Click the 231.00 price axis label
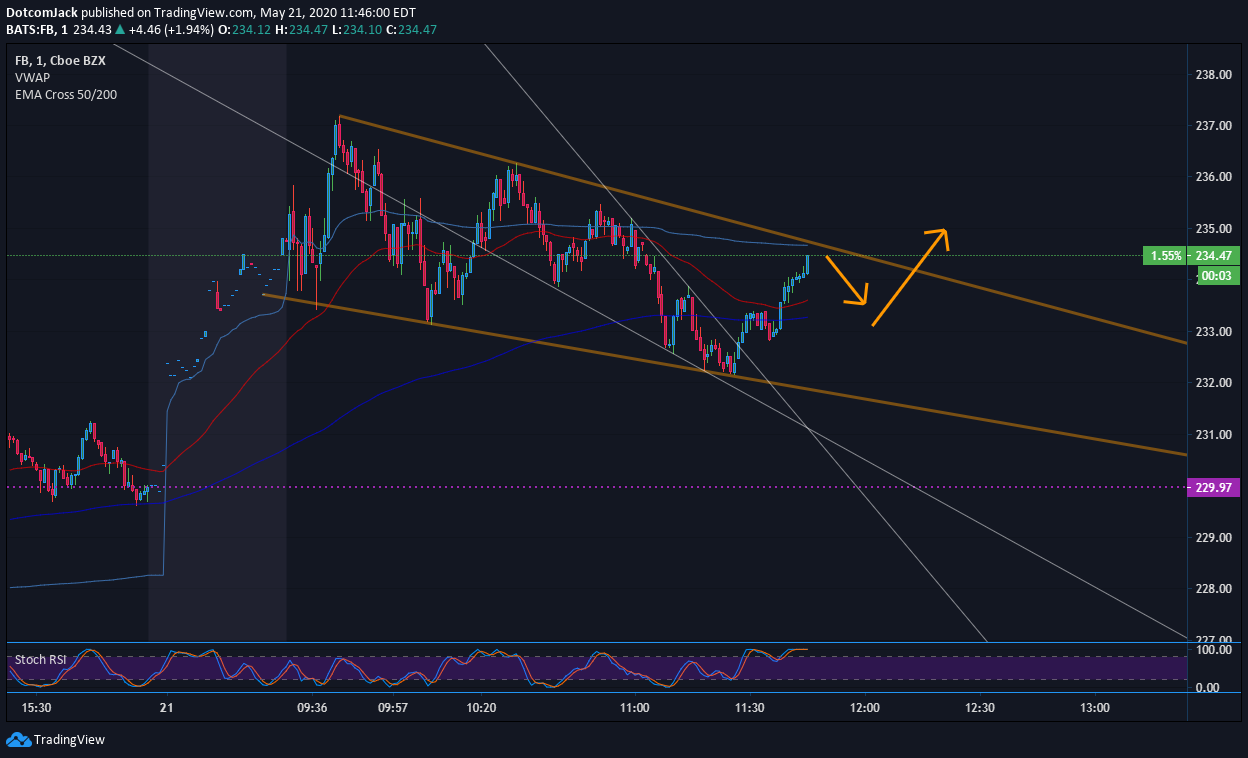This screenshot has height=758, width=1248. (x=1212, y=435)
